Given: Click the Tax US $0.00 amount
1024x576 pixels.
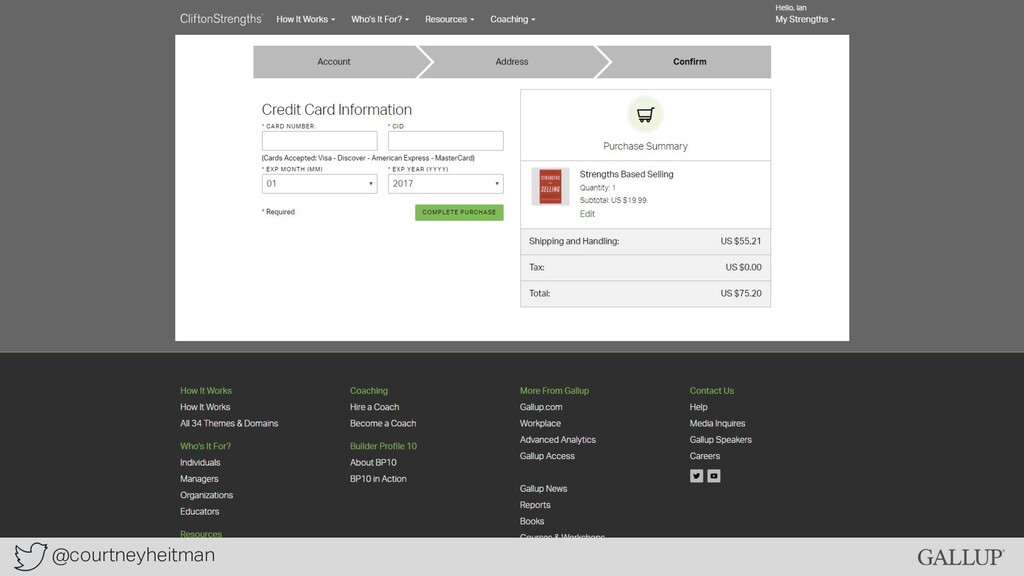Looking at the screenshot, I should [743, 267].
